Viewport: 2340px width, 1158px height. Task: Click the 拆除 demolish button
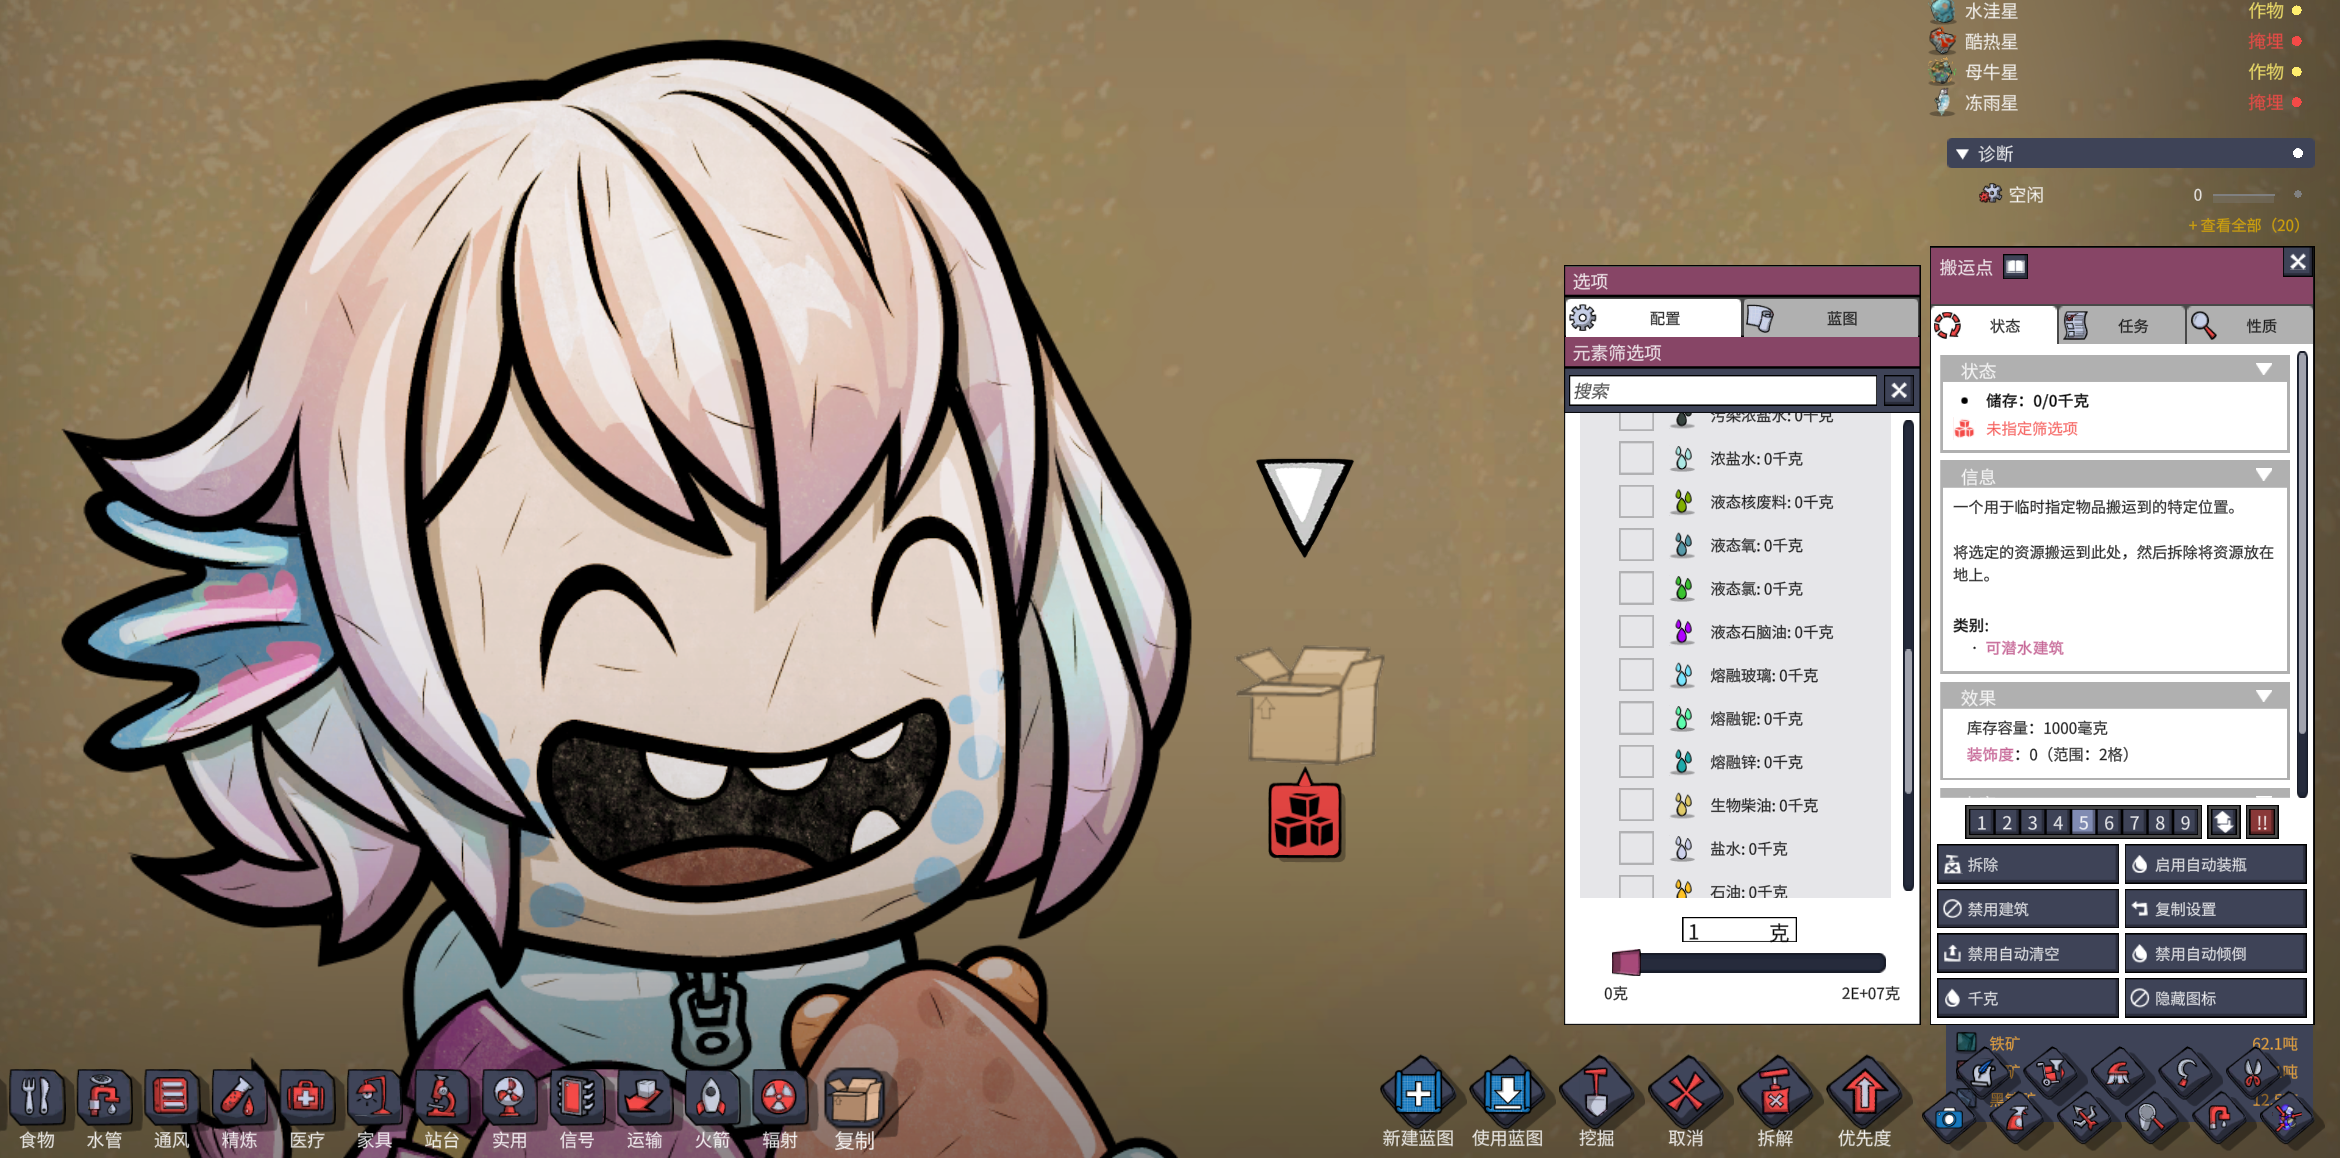2027,864
